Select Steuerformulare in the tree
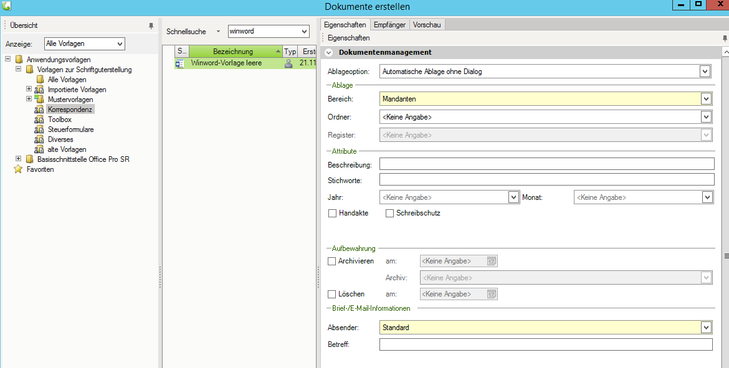The width and height of the screenshot is (729, 368). (71, 130)
